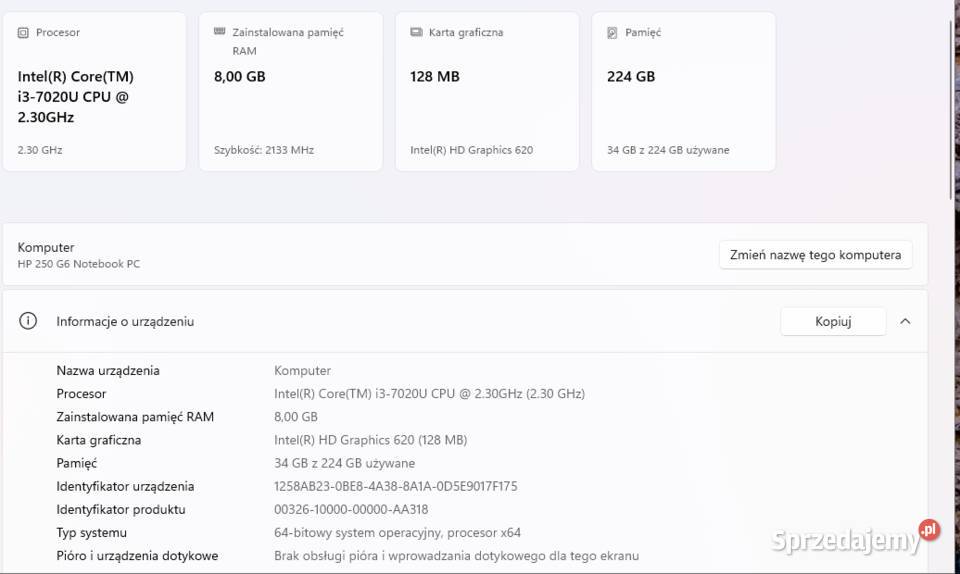Select the Identyfikator produktu label

[121, 509]
